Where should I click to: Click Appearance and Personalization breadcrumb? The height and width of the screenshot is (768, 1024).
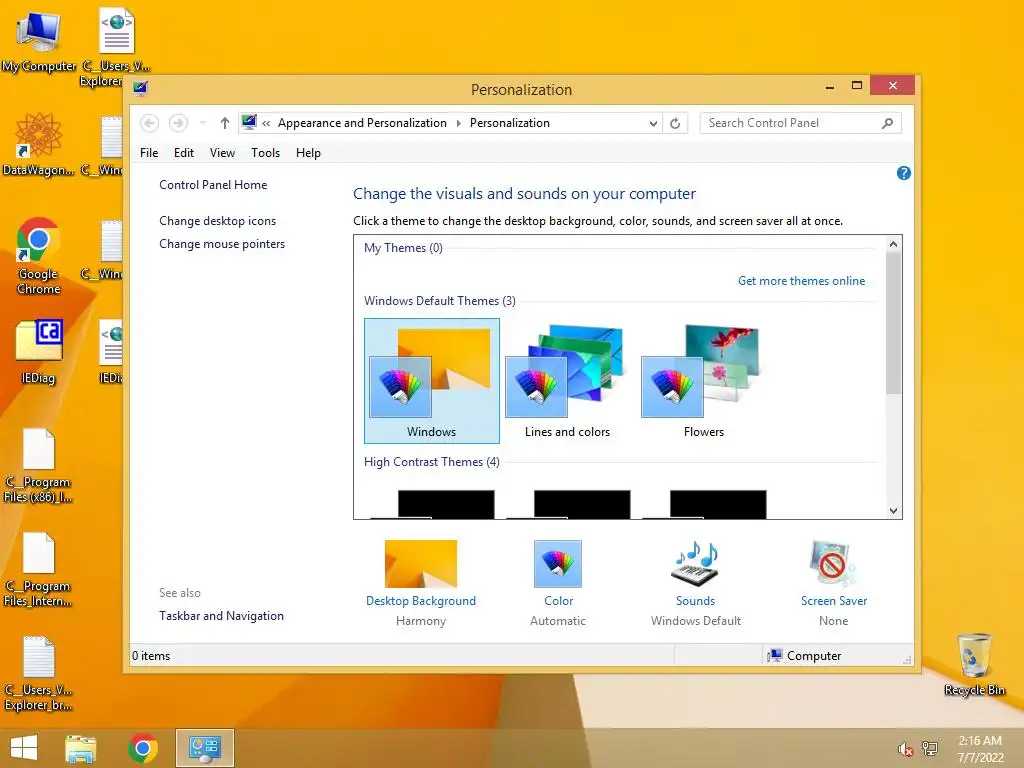click(x=362, y=123)
